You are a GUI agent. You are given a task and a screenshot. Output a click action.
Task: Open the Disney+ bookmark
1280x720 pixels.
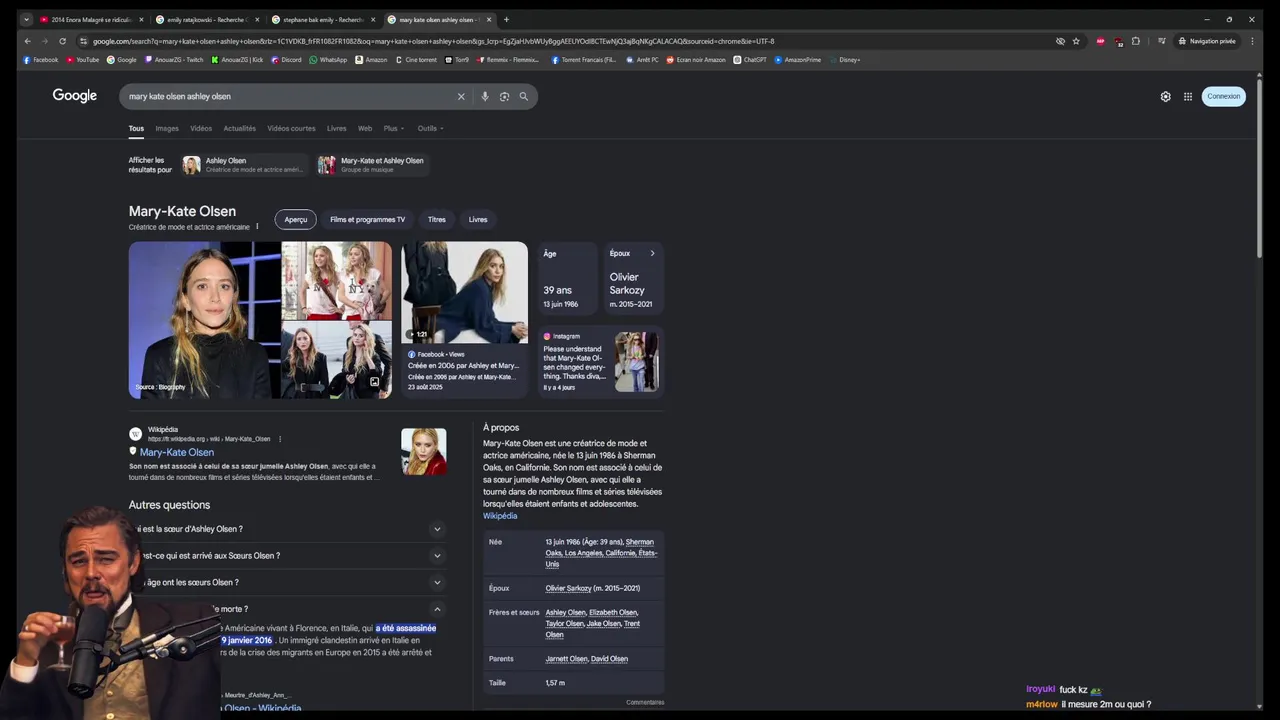pos(844,60)
